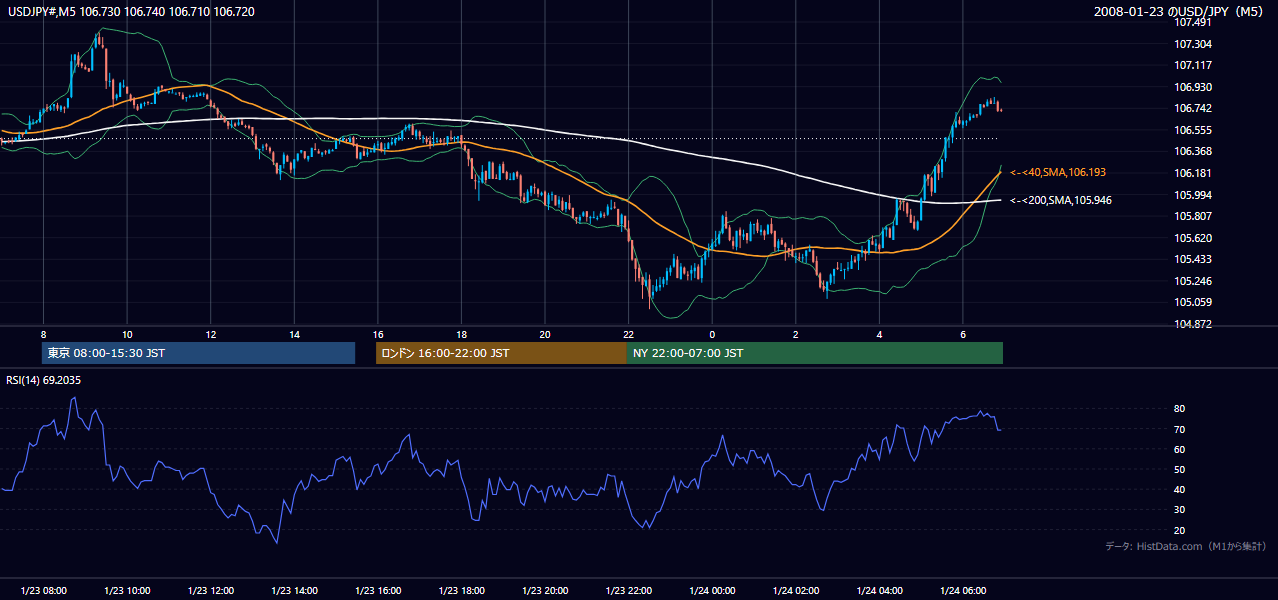Image resolution: width=1278 pixels, height=600 pixels.
Task: Click the 105.059 price axis label
Action: click(1193, 303)
